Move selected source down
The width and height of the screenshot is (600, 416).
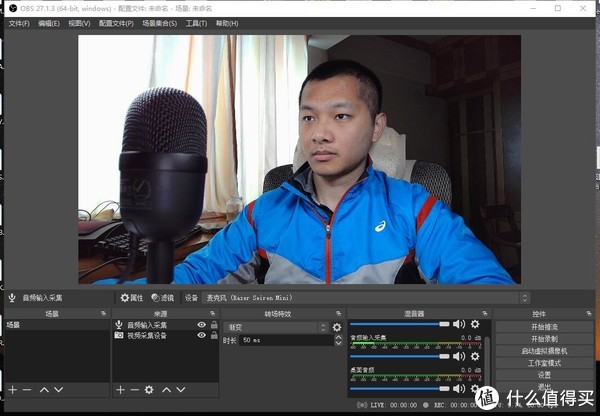(181, 390)
